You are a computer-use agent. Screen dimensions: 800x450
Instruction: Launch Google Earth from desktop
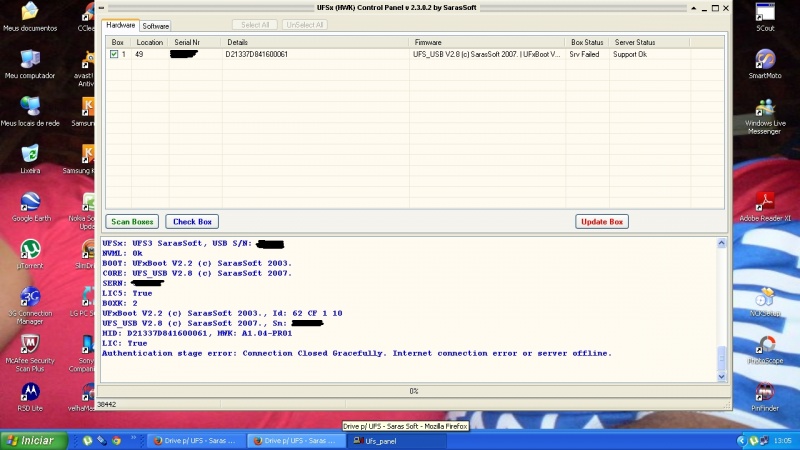[x=31, y=207]
